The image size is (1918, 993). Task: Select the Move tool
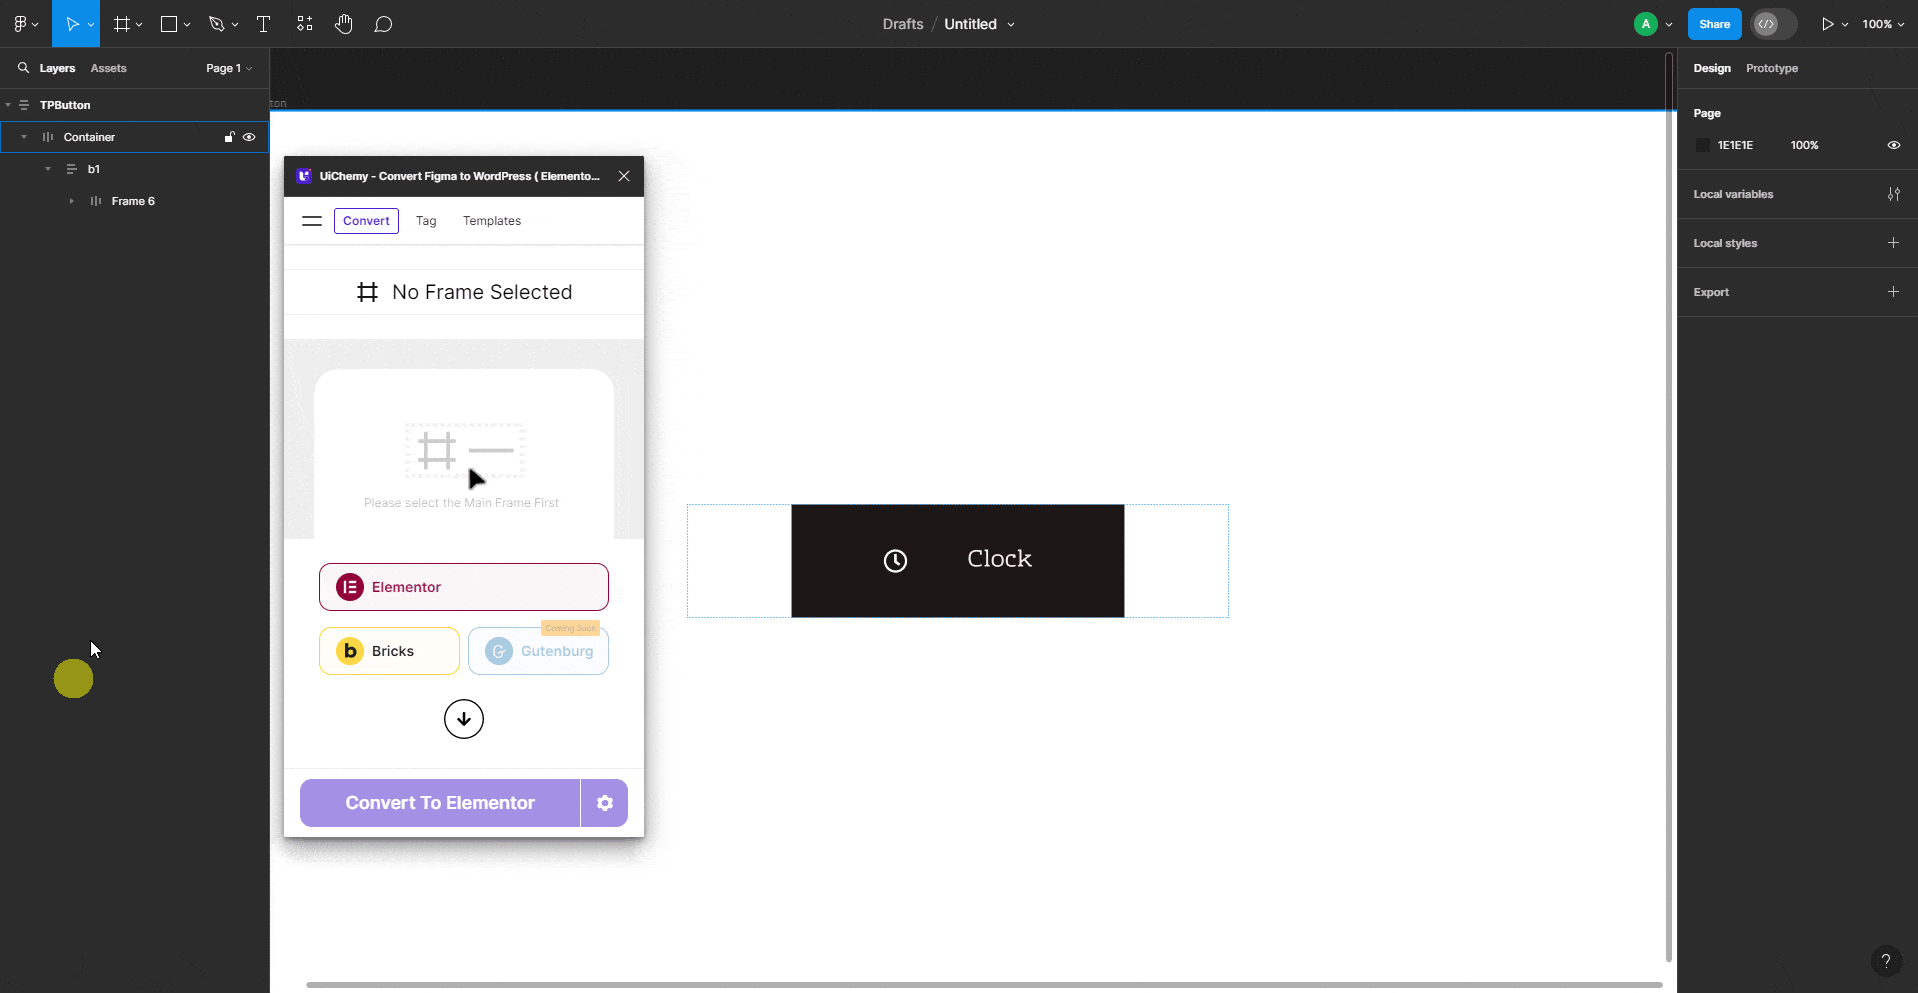[x=72, y=24]
